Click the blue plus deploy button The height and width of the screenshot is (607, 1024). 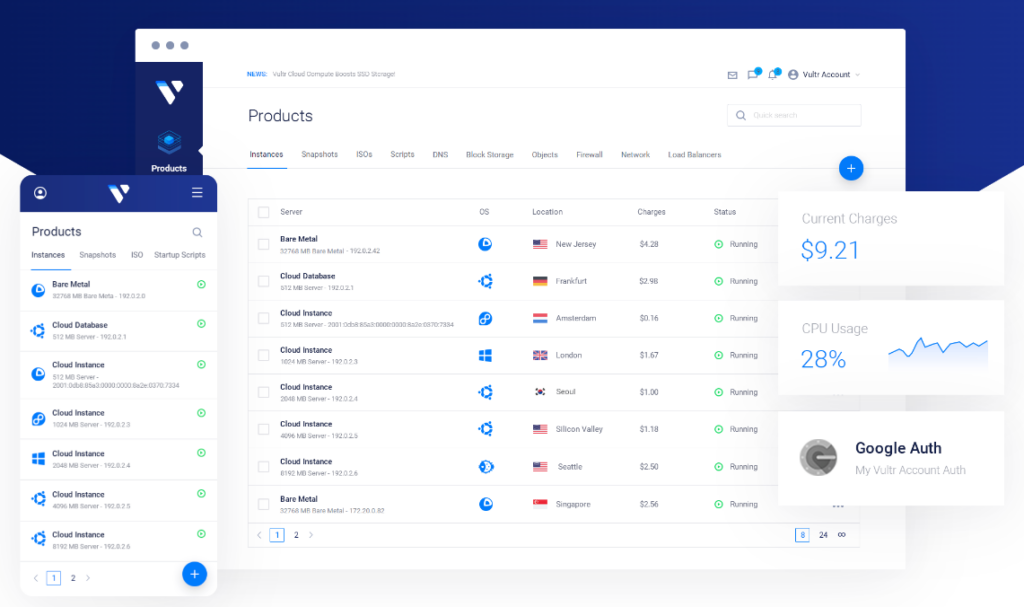click(x=850, y=168)
